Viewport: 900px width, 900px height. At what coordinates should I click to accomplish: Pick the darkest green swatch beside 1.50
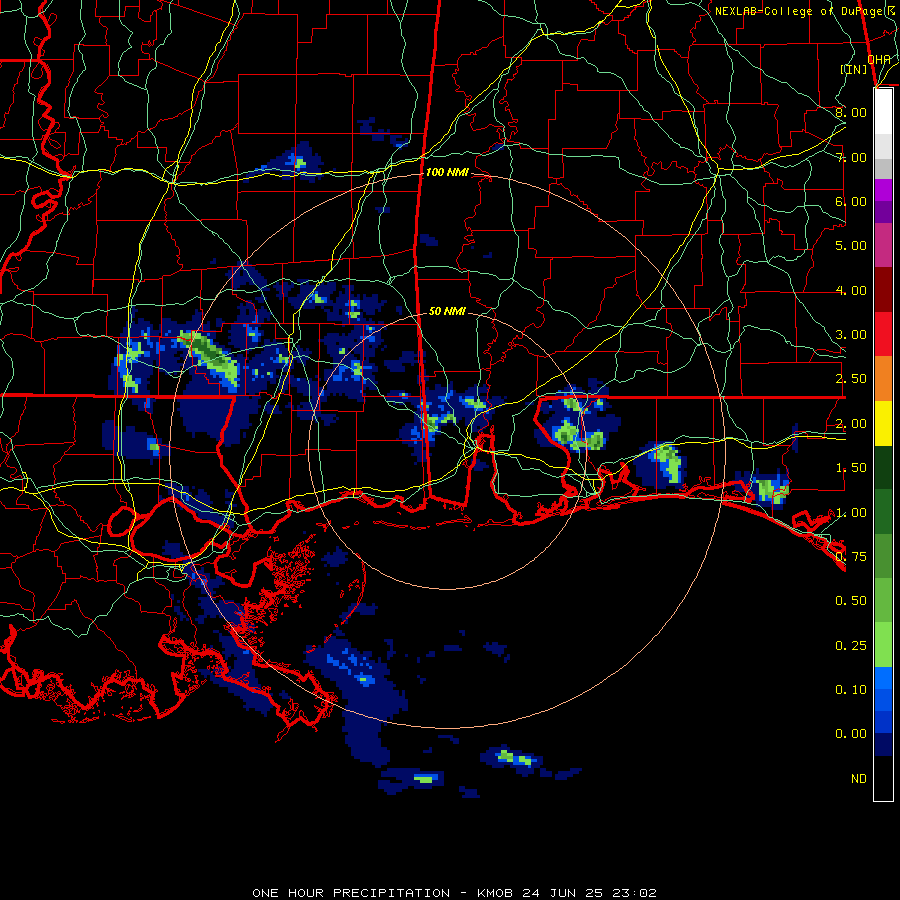click(x=883, y=468)
